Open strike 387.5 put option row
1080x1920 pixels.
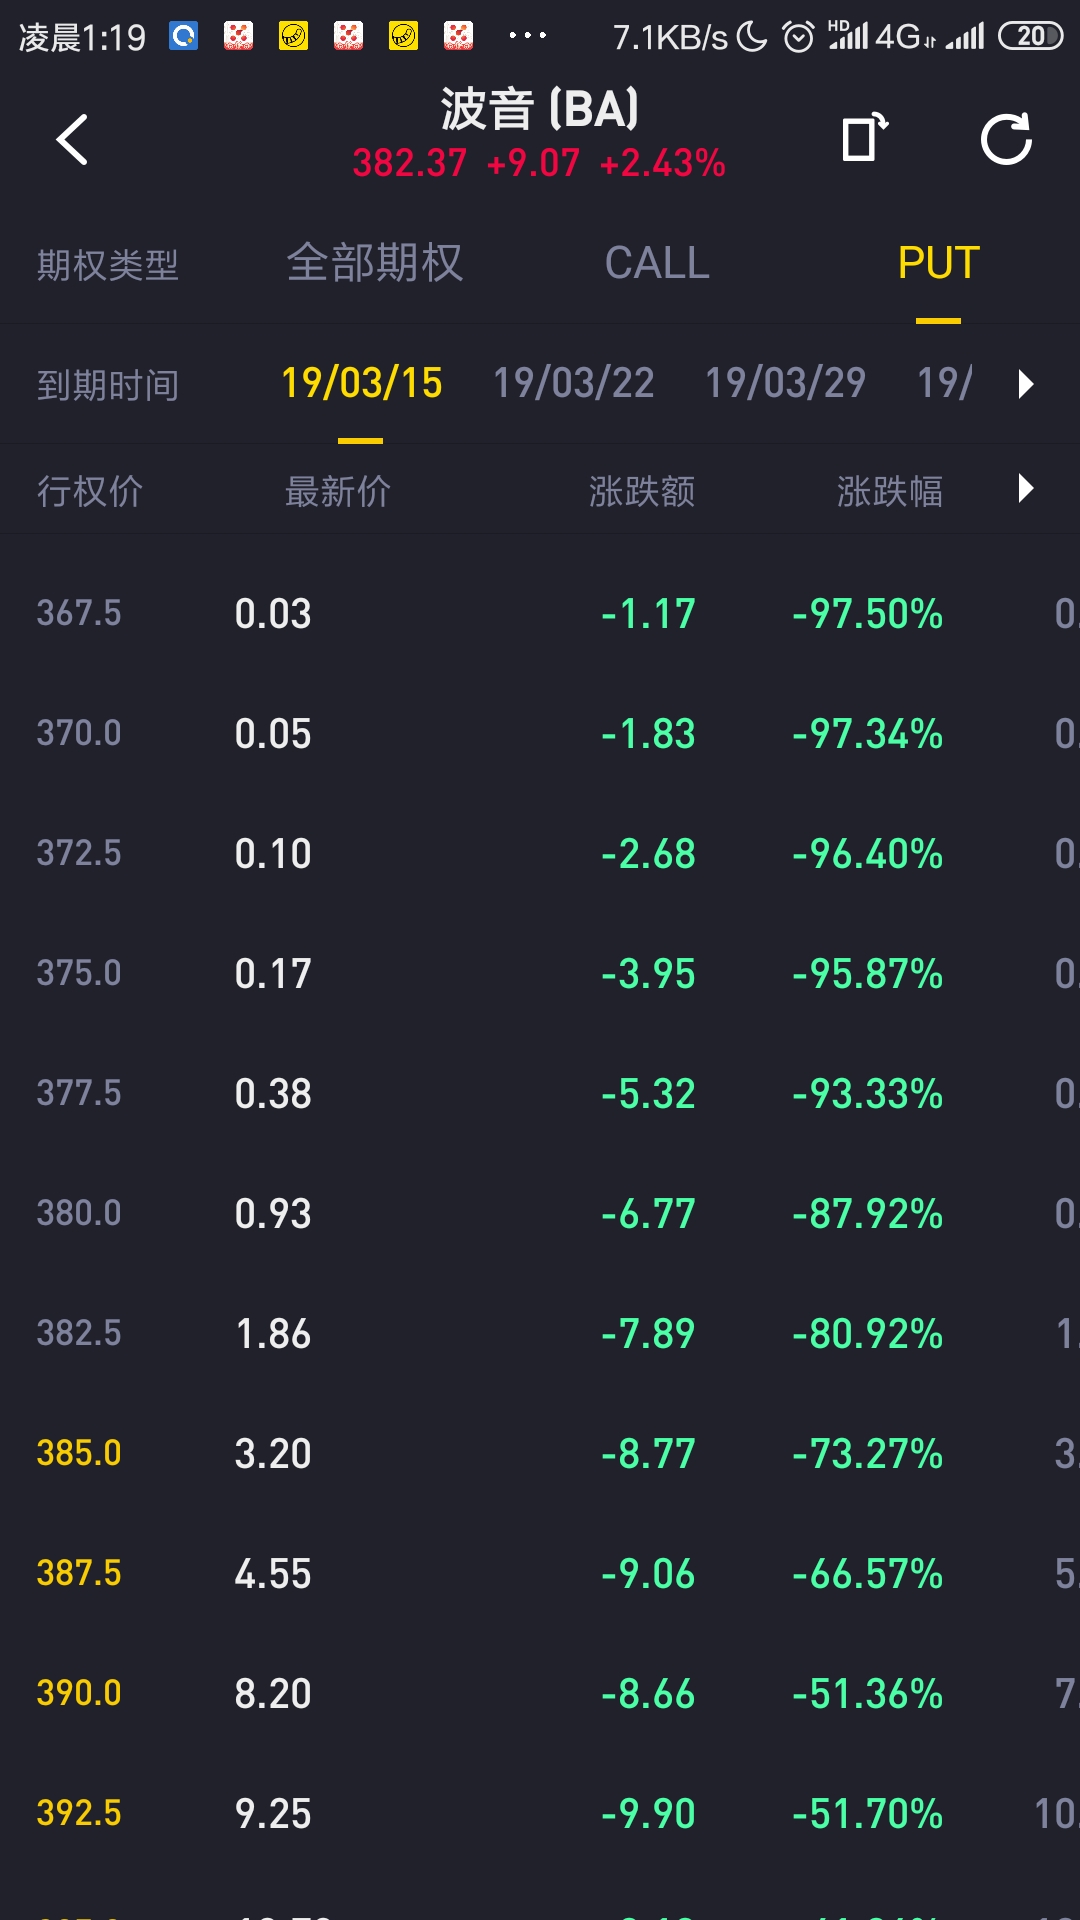(540, 1573)
